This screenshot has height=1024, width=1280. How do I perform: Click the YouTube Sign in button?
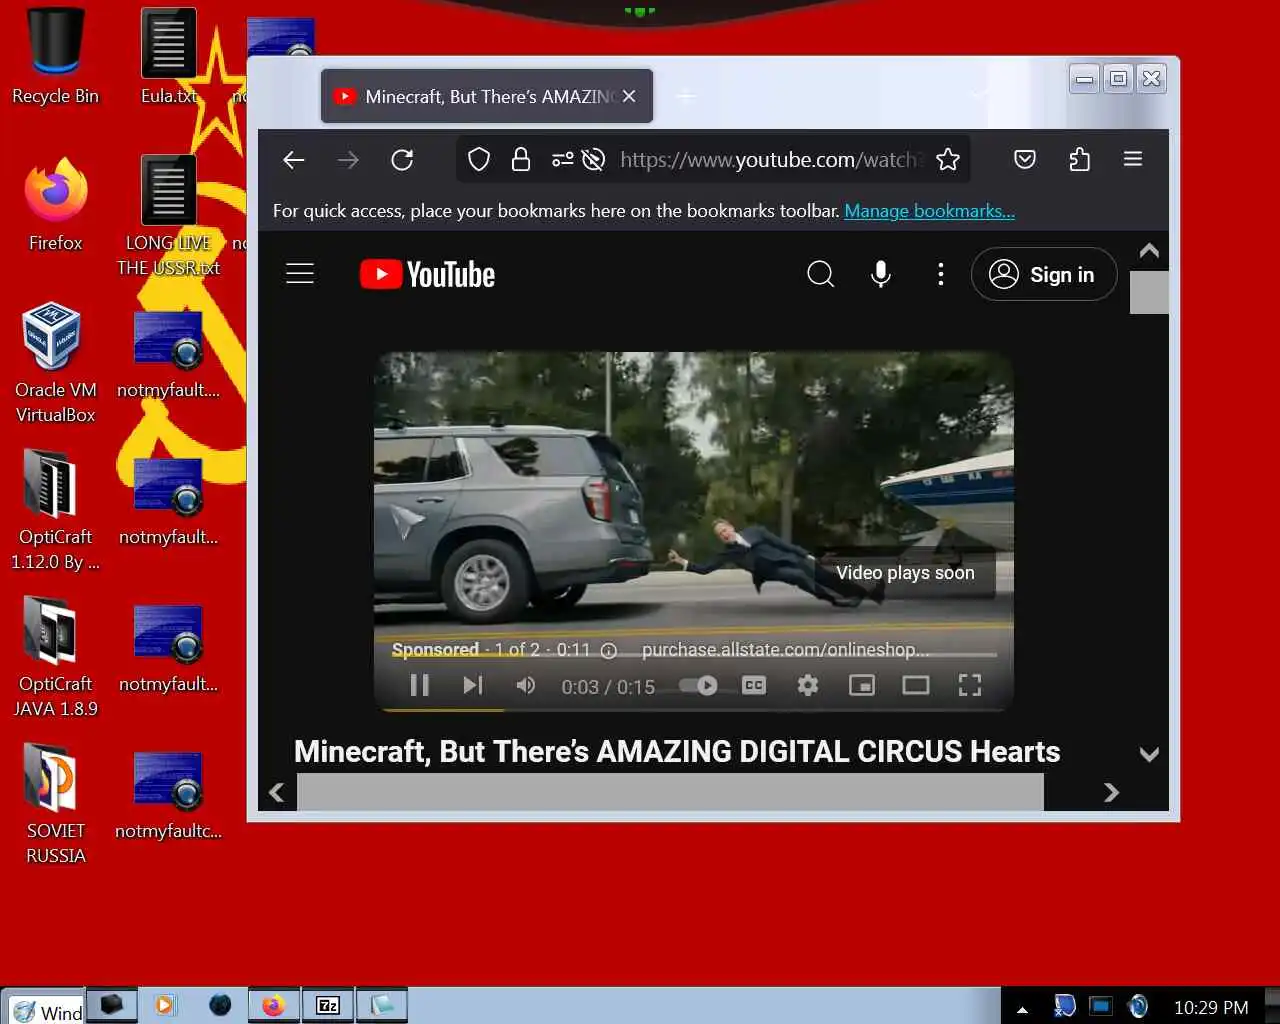pyautogui.click(x=1044, y=274)
